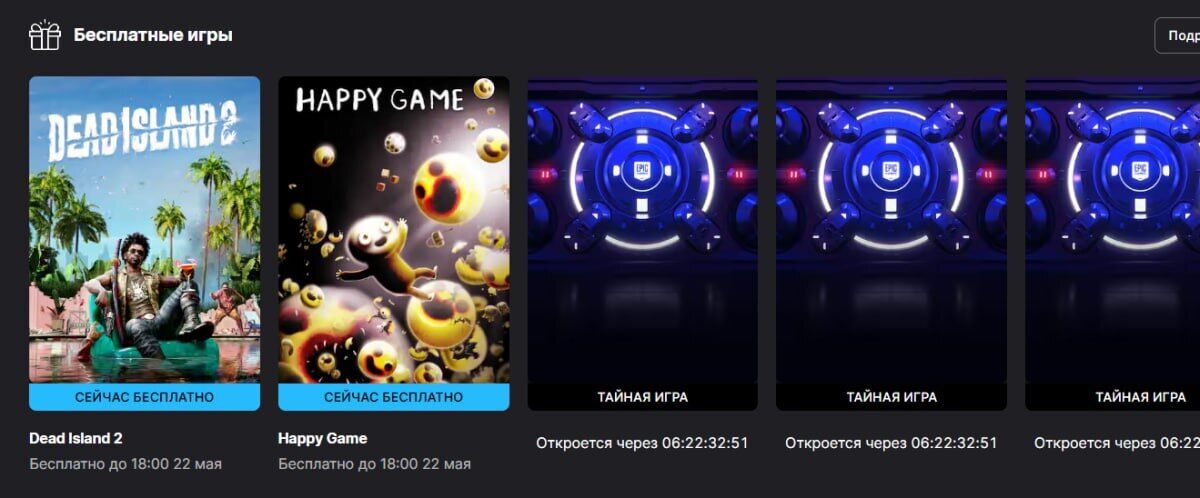The height and width of the screenshot is (498, 1200).
Task: Click first mystery game countdown timer text
Action: [642, 442]
